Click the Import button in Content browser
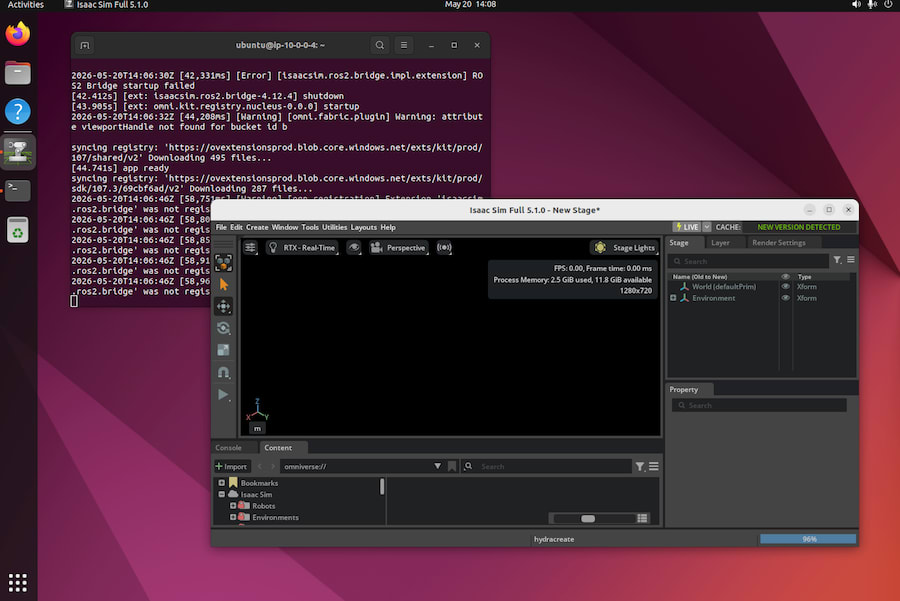 pyautogui.click(x=231, y=466)
